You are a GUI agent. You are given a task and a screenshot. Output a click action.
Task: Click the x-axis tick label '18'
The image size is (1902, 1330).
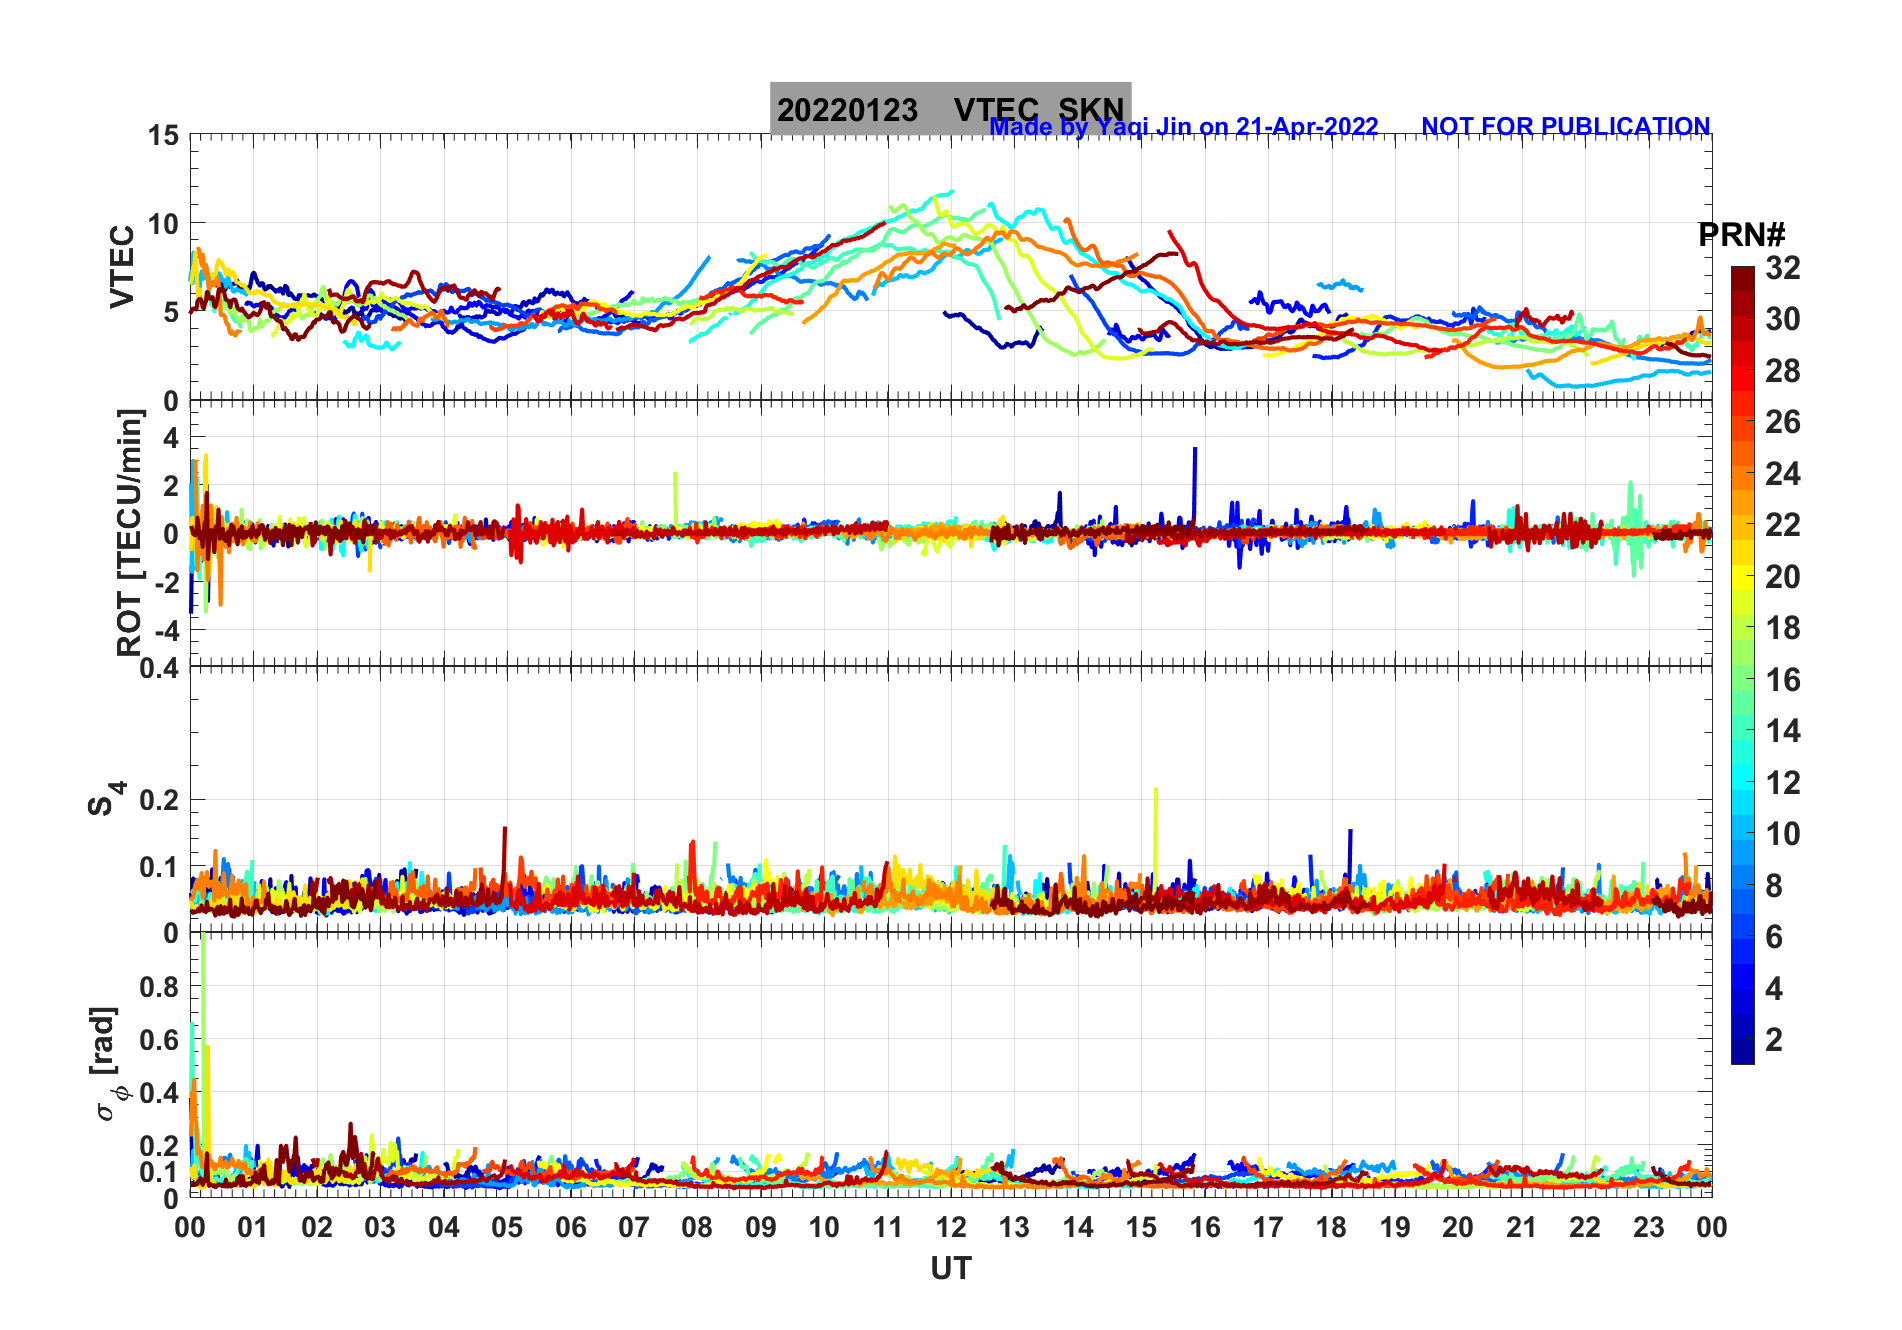pos(1331,1227)
